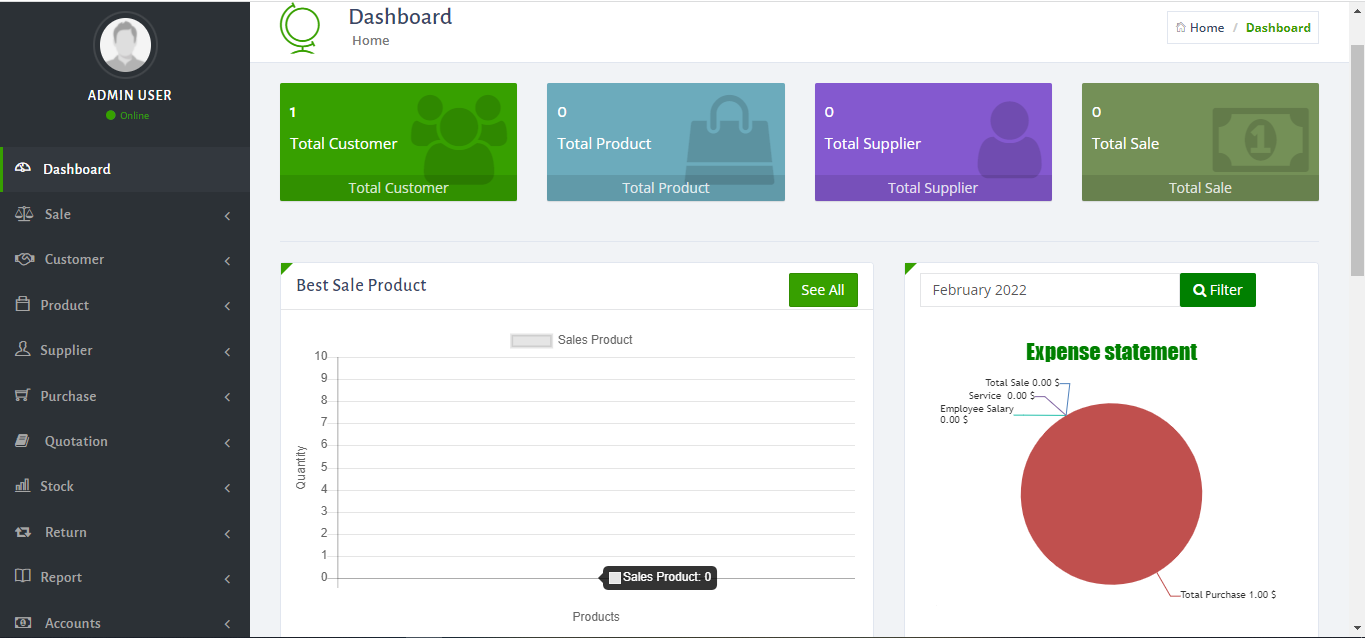Click the See All button
This screenshot has height=638, width=1365.
(823, 289)
